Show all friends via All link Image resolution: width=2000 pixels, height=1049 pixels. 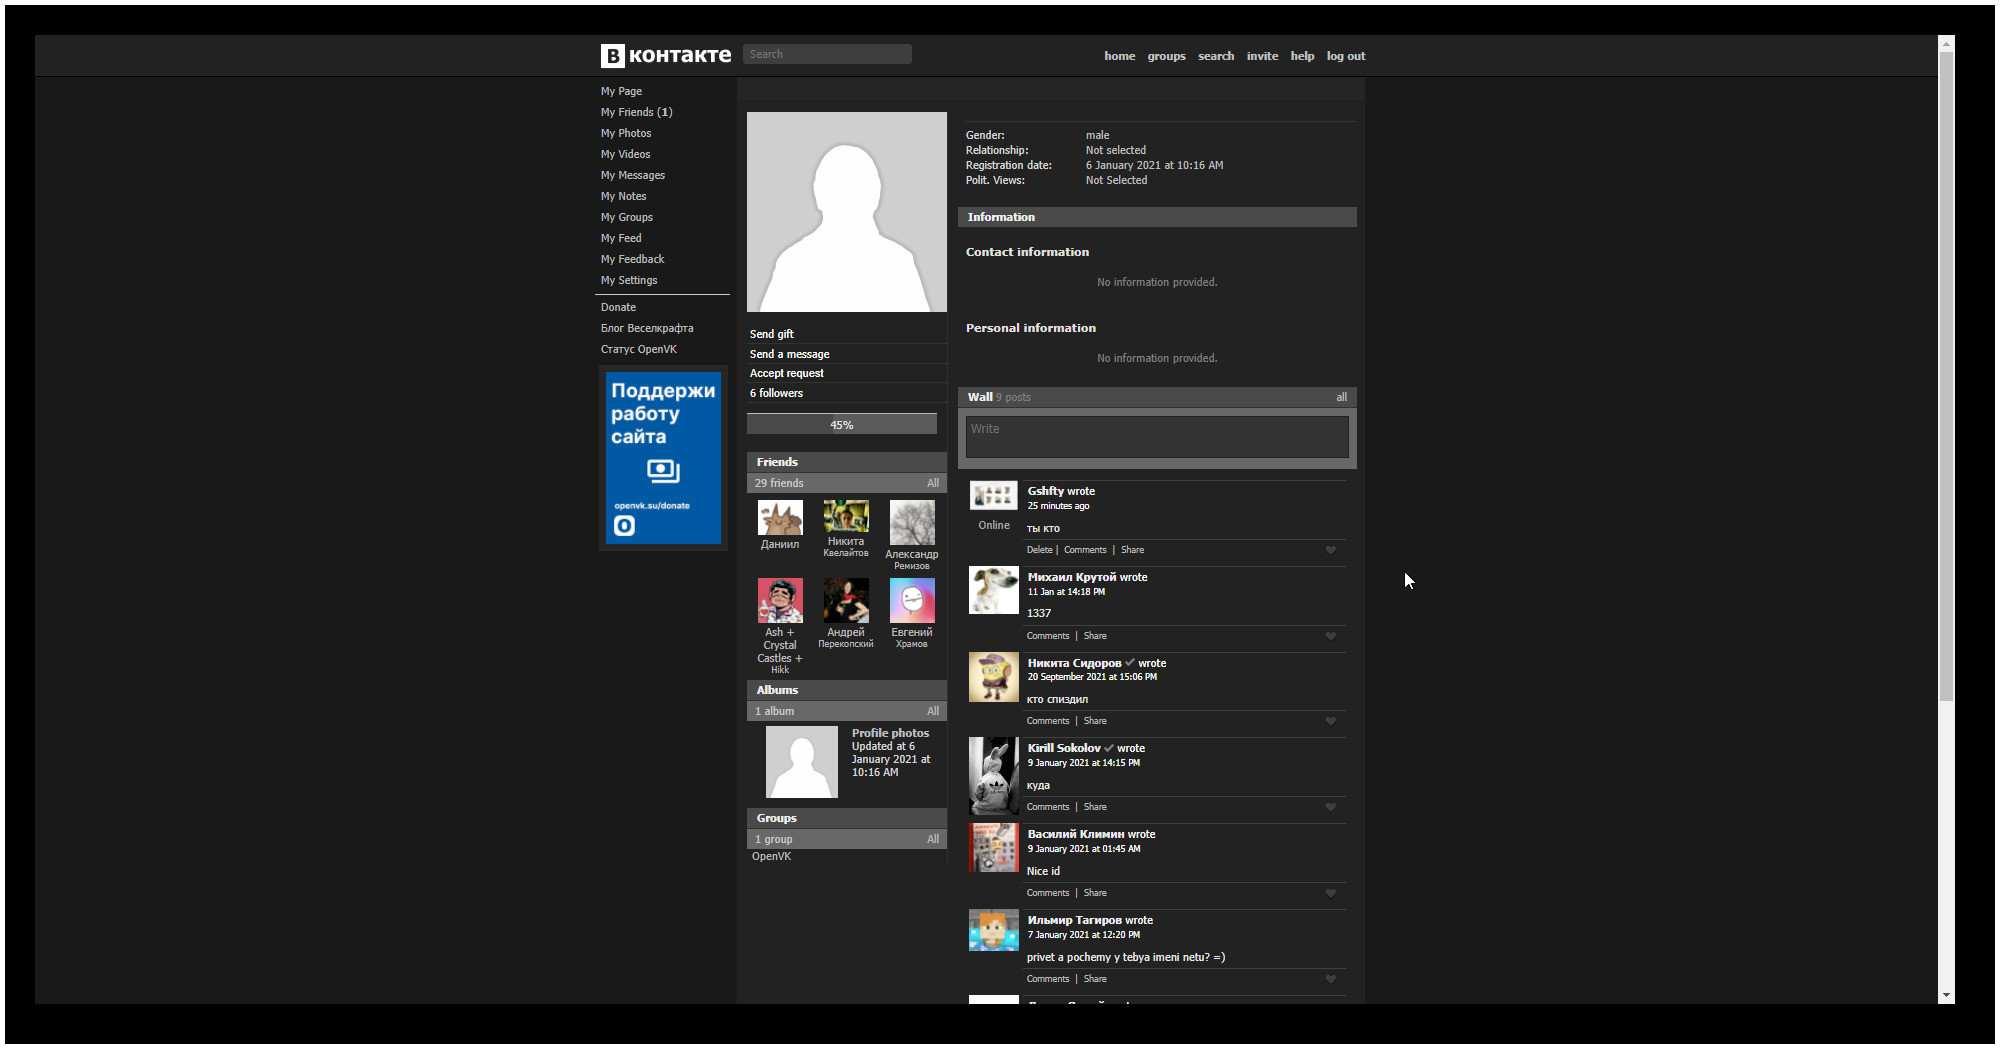[932, 483]
